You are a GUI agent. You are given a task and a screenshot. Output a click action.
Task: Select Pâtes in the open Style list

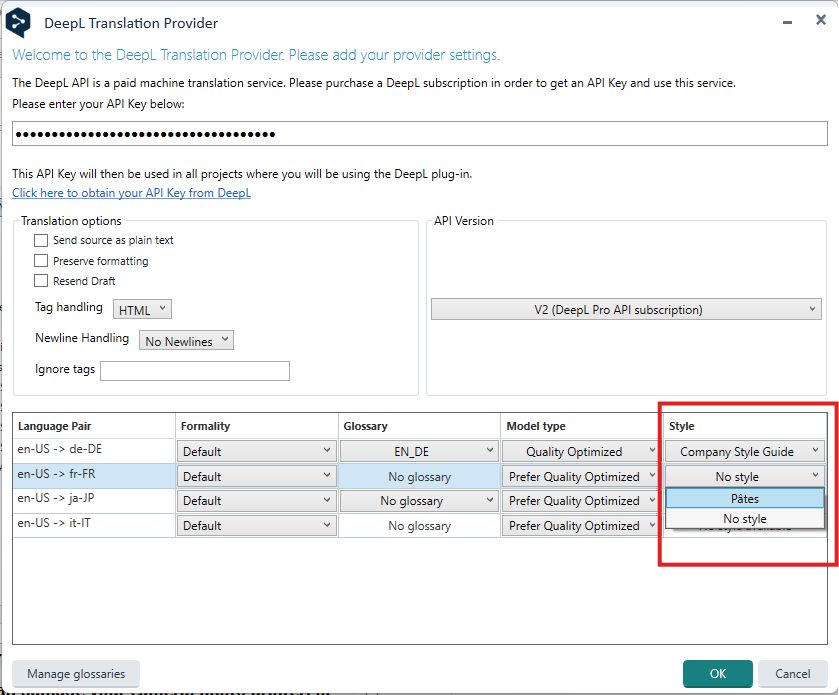(744, 498)
